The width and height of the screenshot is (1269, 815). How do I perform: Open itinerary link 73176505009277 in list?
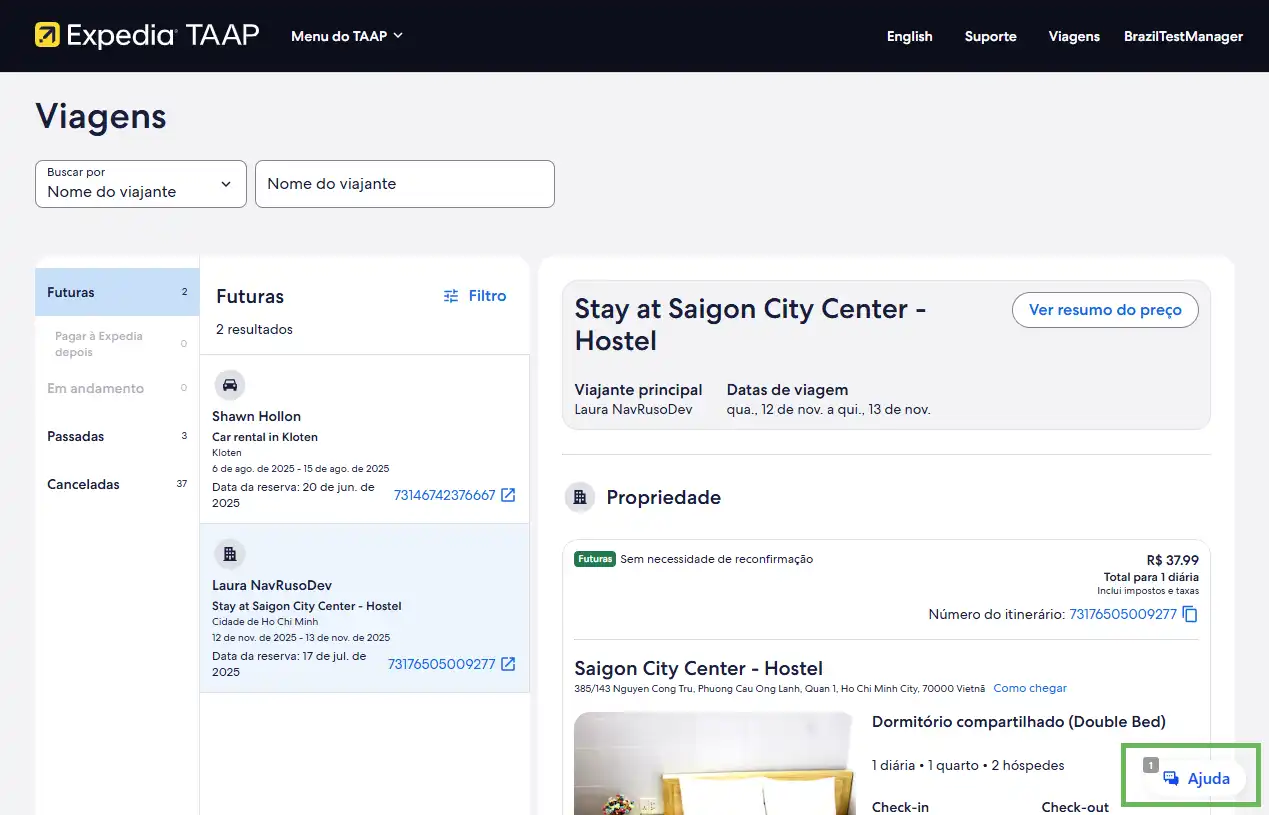pyautogui.click(x=441, y=664)
